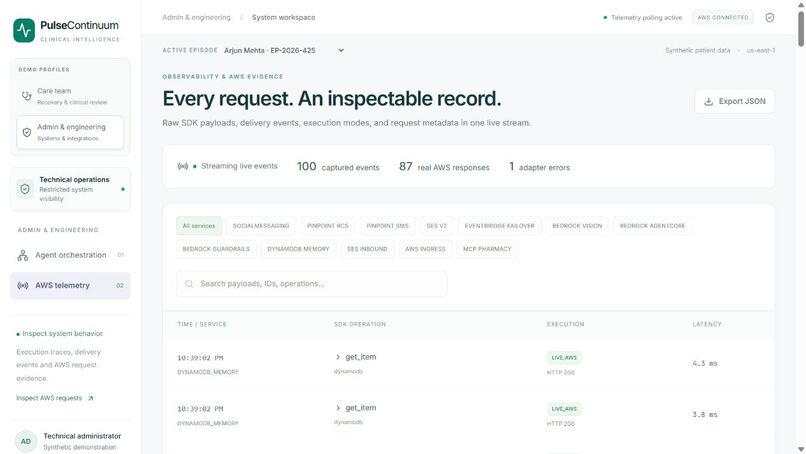Click the Streaming live events label
This screenshot has width=806, height=454.
240,166
